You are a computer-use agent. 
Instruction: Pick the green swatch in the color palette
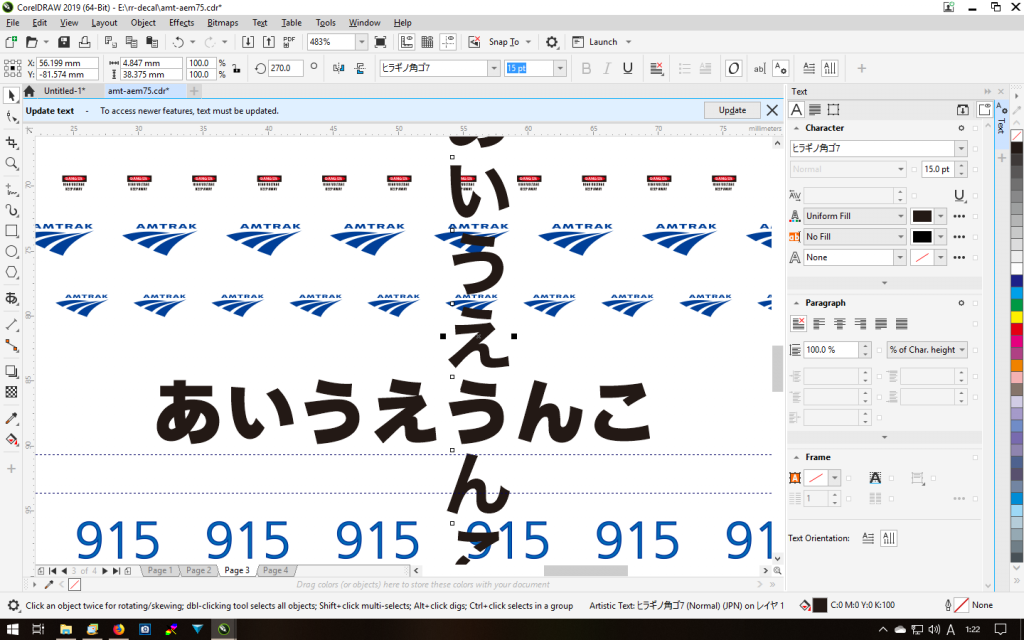(x=1016, y=305)
